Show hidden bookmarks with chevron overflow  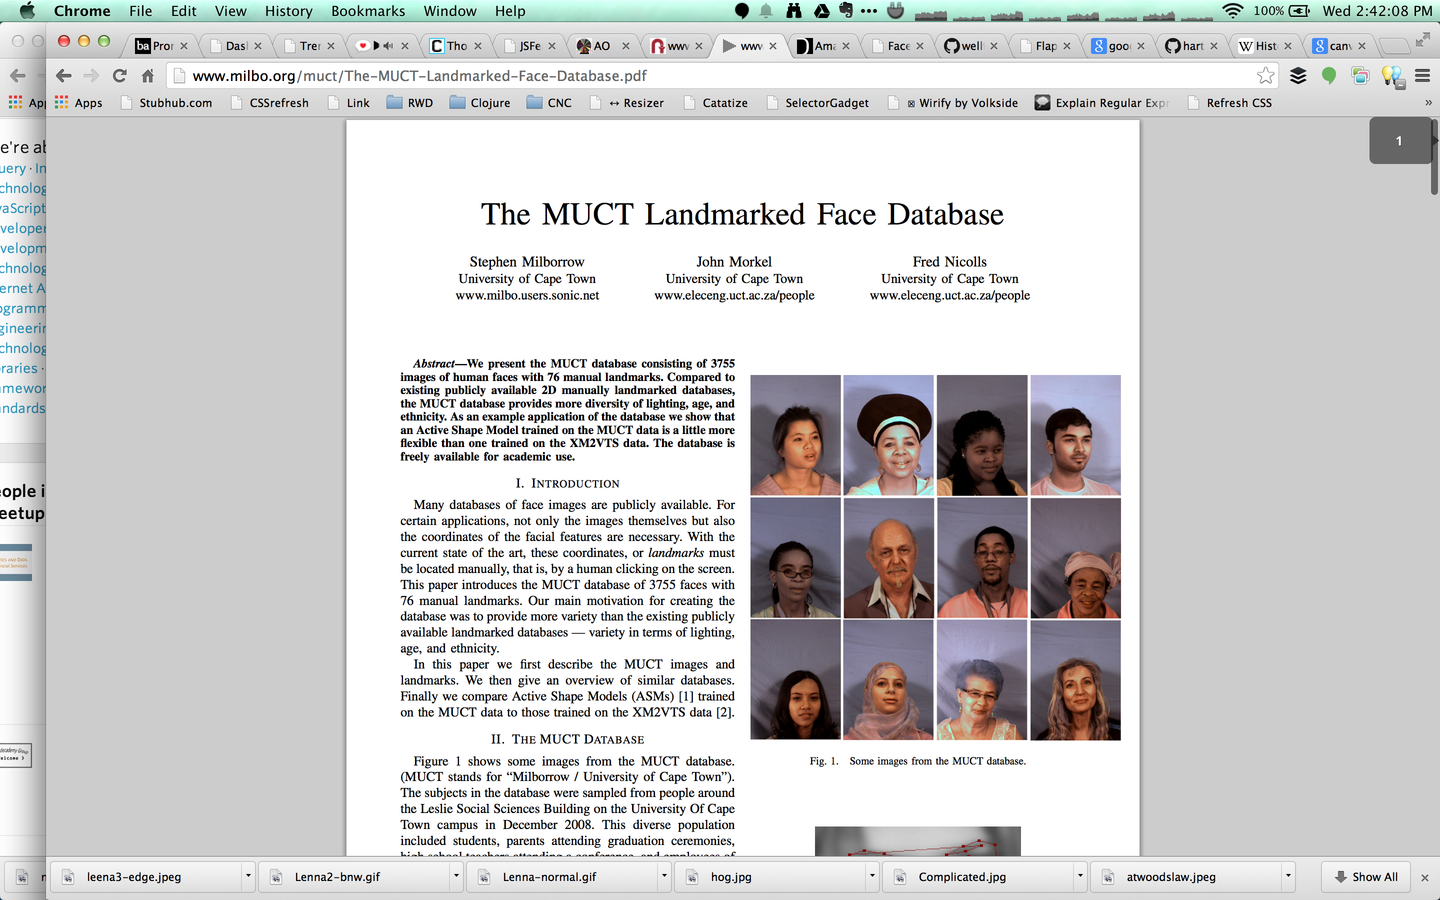[x=1428, y=103]
